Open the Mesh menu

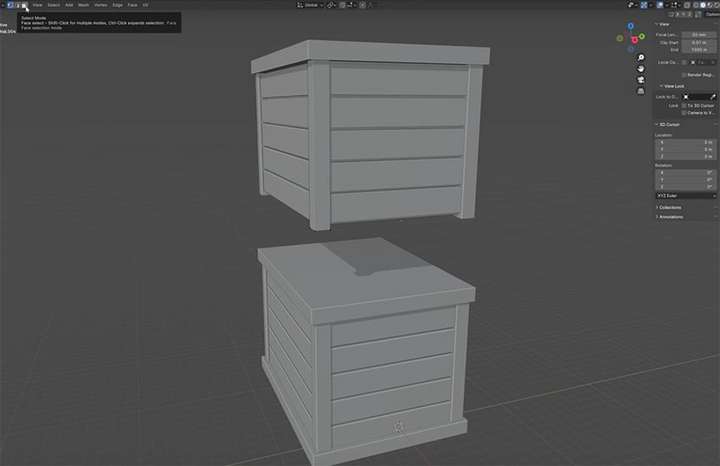(84, 5)
